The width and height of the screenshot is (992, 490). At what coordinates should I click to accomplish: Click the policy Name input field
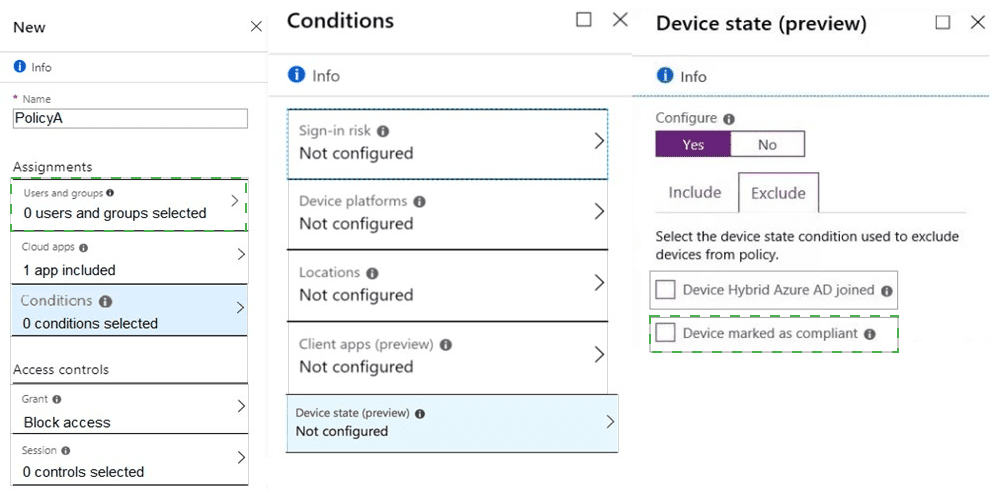tap(130, 118)
